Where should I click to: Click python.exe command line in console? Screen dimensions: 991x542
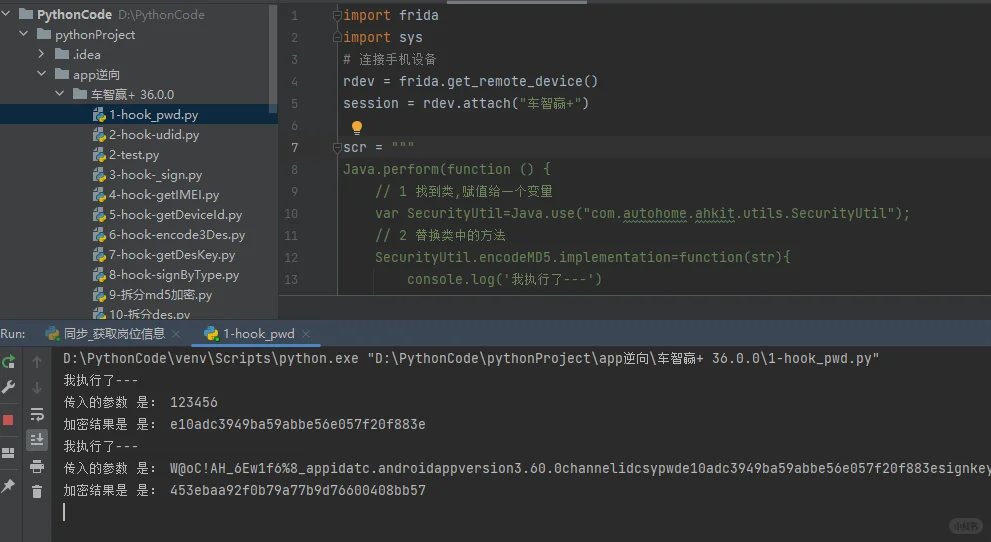click(x=471, y=359)
